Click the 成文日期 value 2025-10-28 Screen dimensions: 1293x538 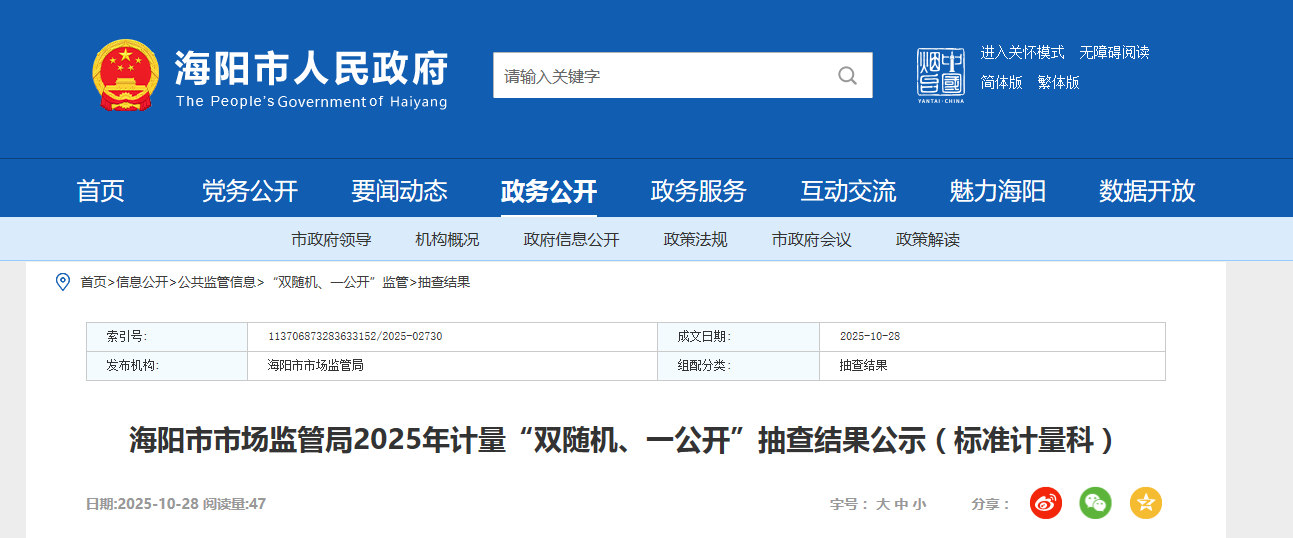(x=869, y=337)
